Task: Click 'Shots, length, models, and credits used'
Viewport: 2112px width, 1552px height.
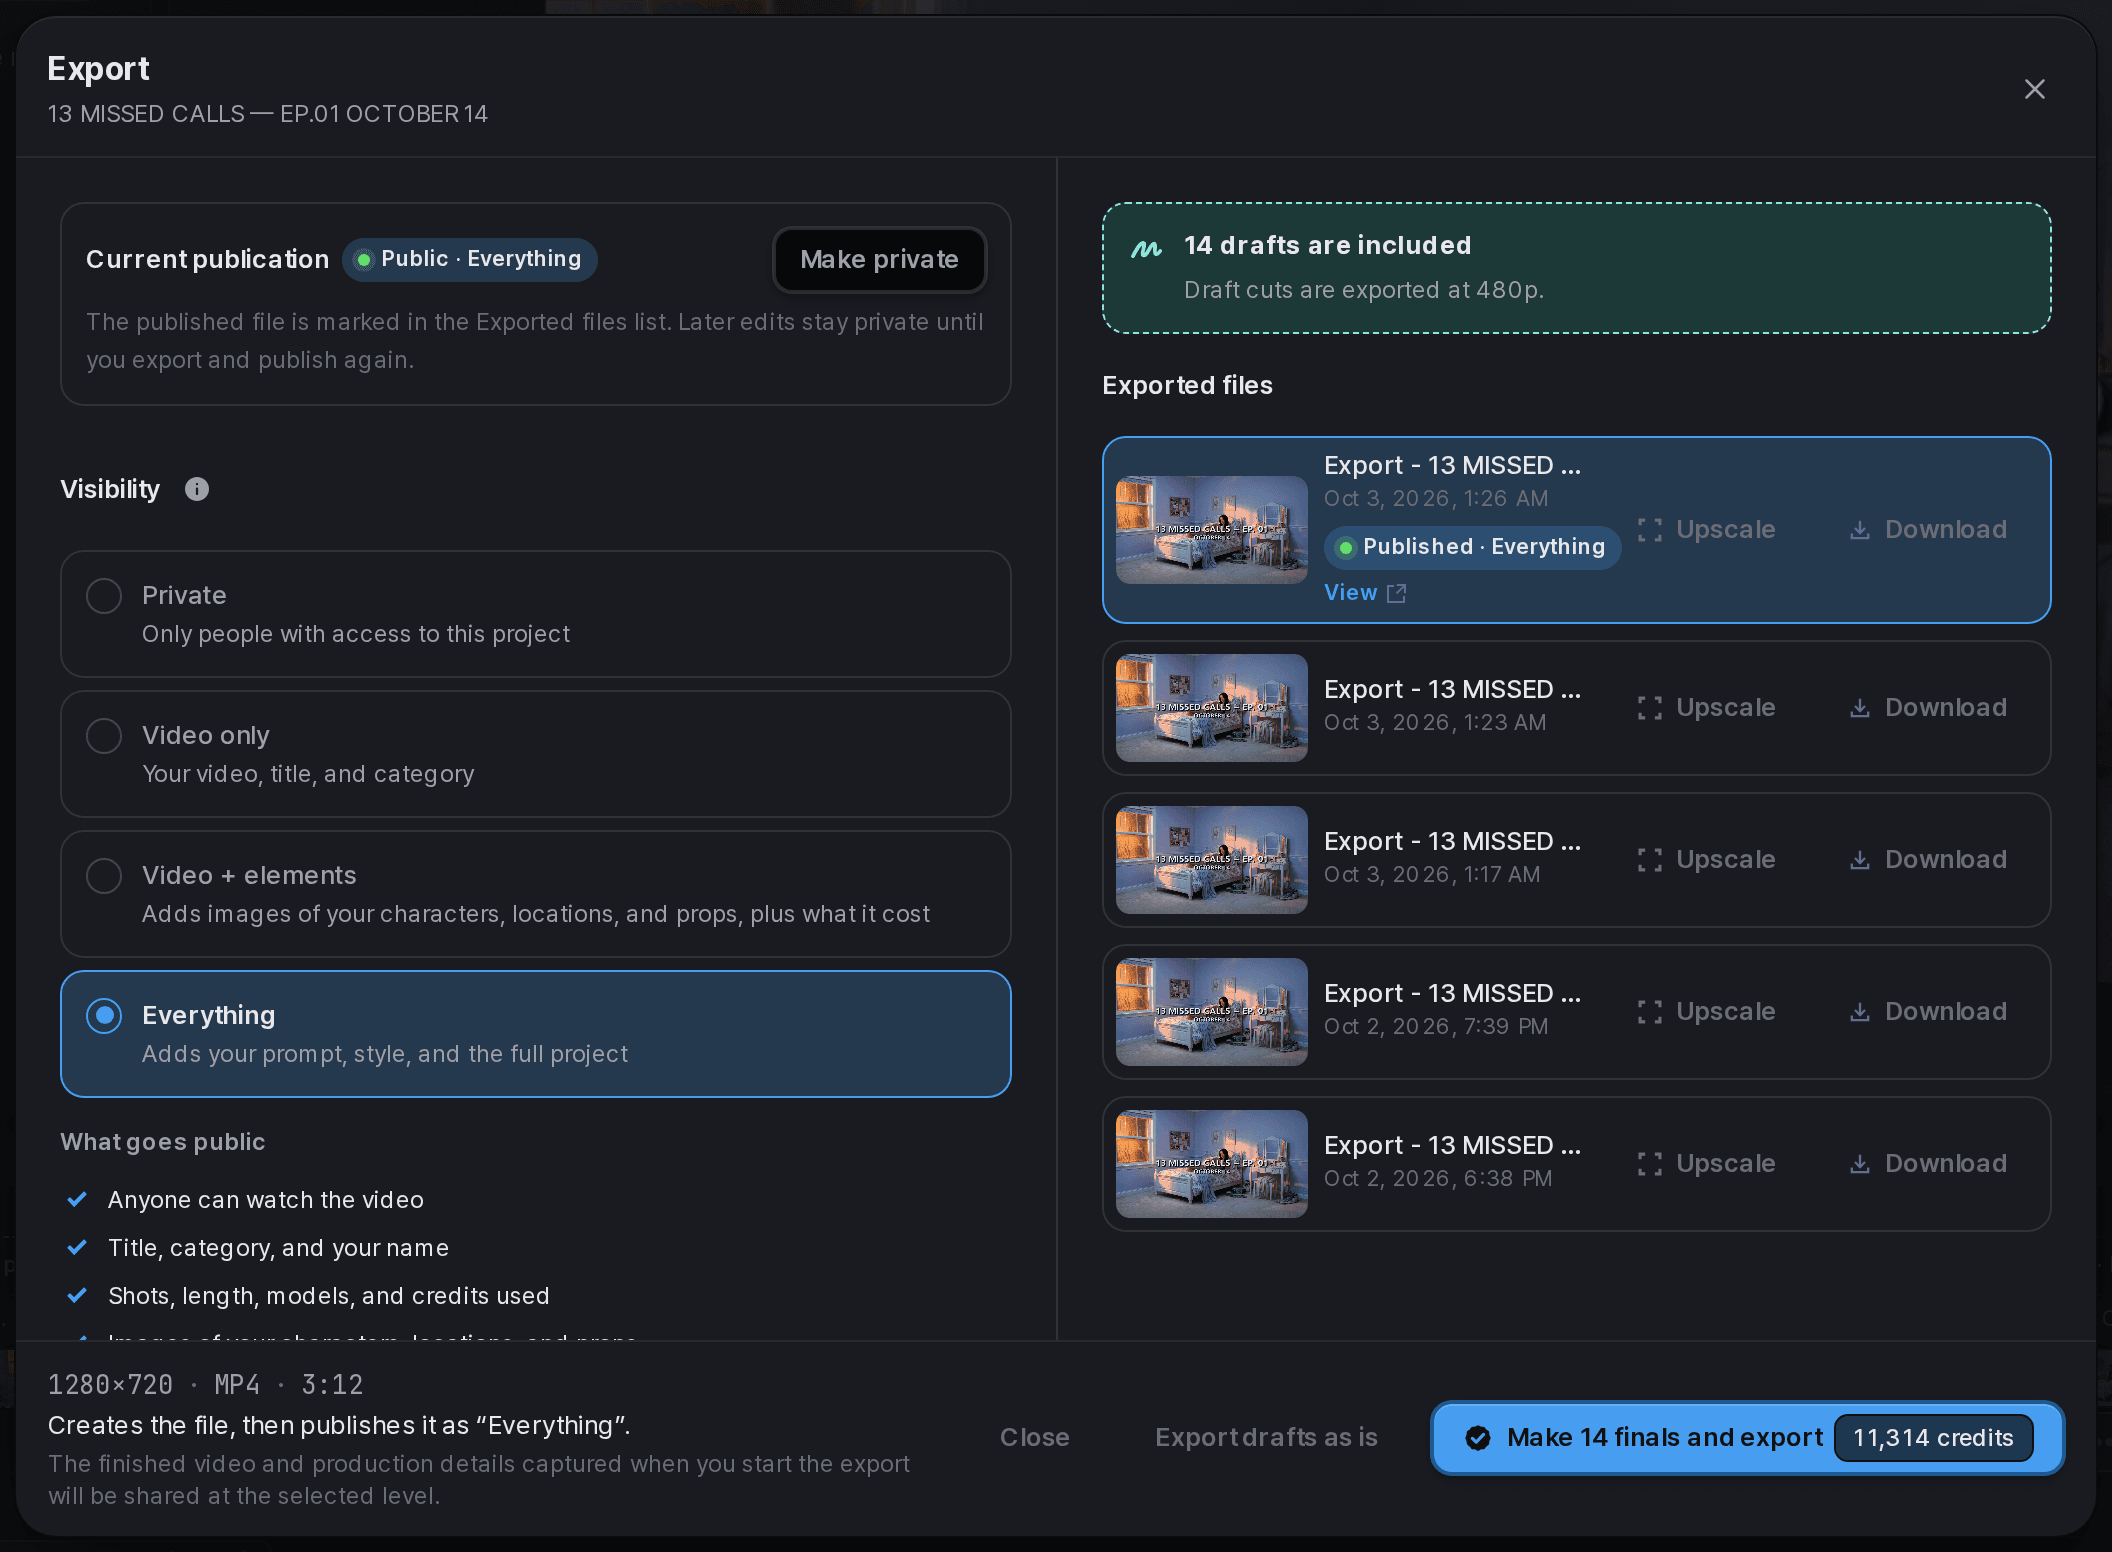Action: [329, 1296]
